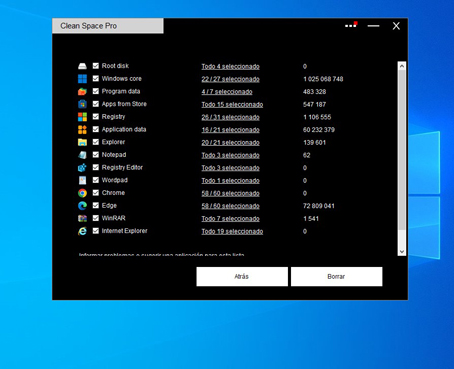Toggle the Chrome checkbox
454x369 pixels.
[x=96, y=192]
